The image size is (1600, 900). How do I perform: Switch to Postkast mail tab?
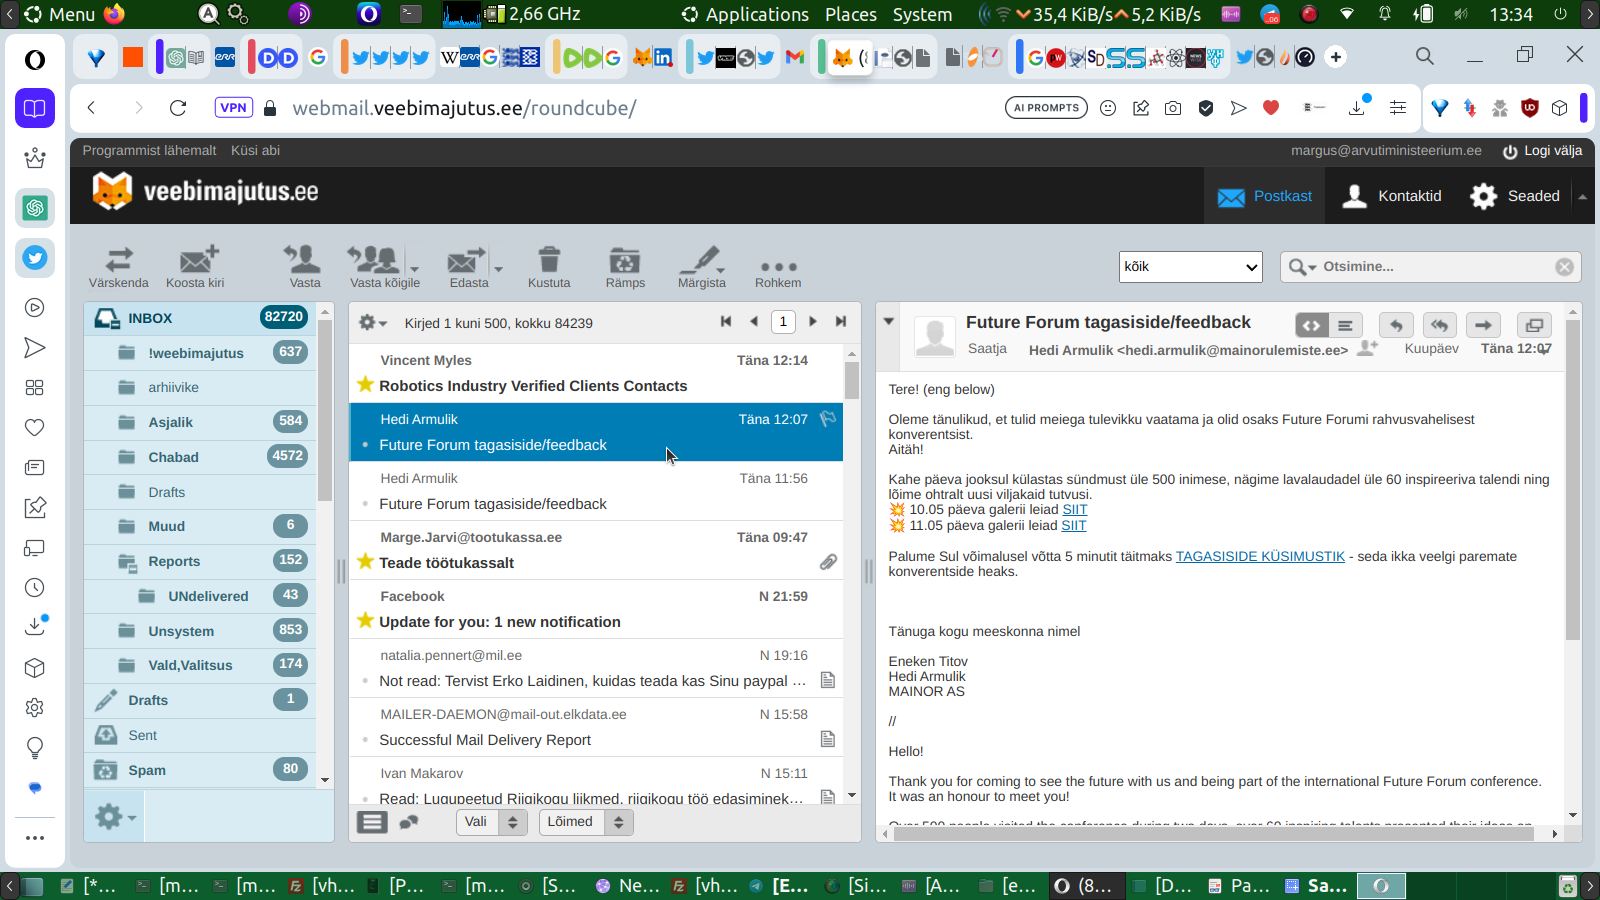click(x=1265, y=196)
